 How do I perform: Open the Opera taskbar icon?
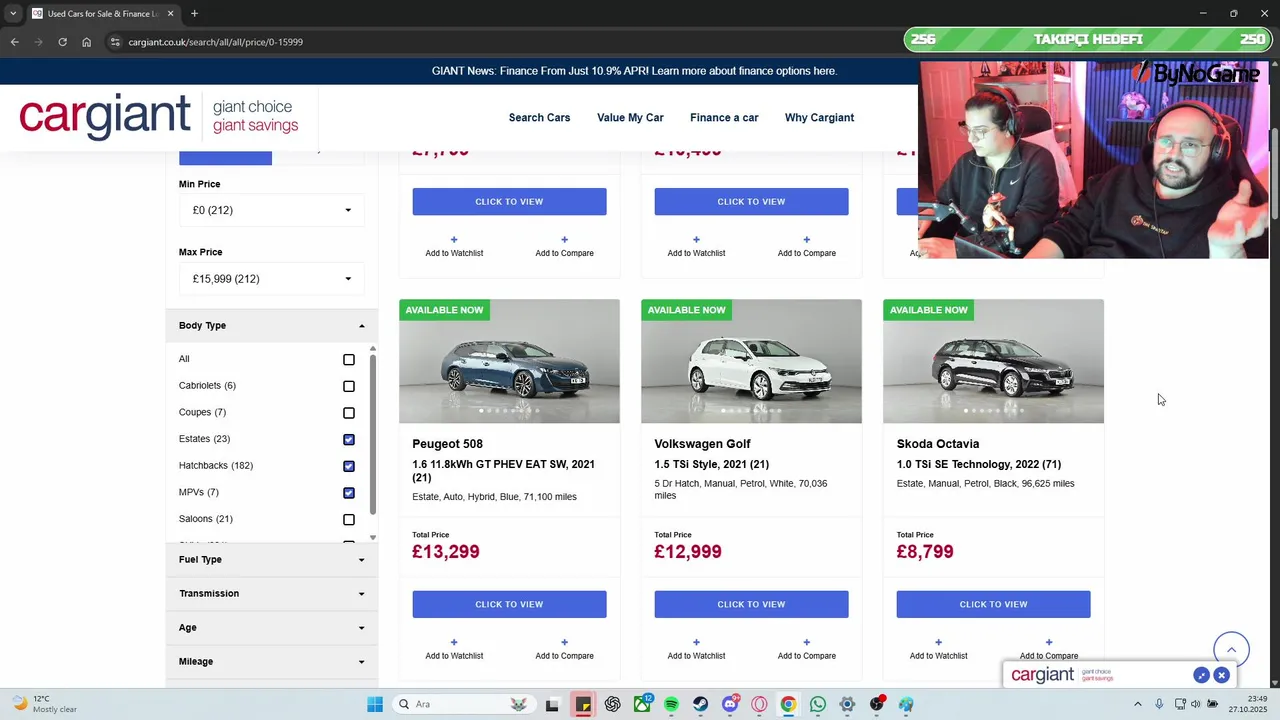click(x=759, y=704)
